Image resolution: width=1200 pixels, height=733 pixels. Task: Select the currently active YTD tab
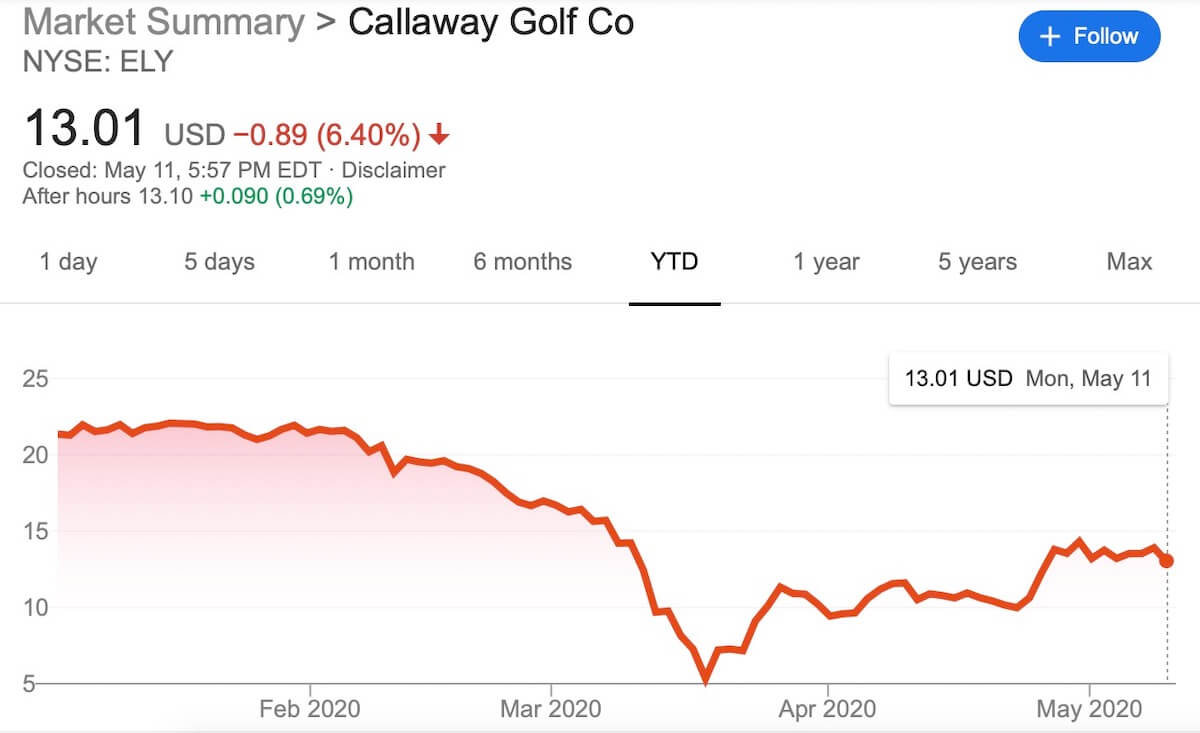point(674,262)
